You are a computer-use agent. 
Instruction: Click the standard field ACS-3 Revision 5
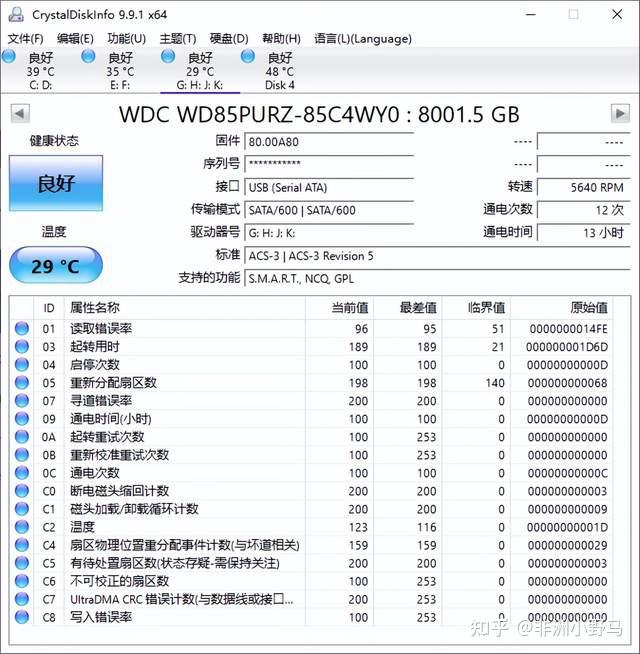pyautogui.click(x=437, y=256)
